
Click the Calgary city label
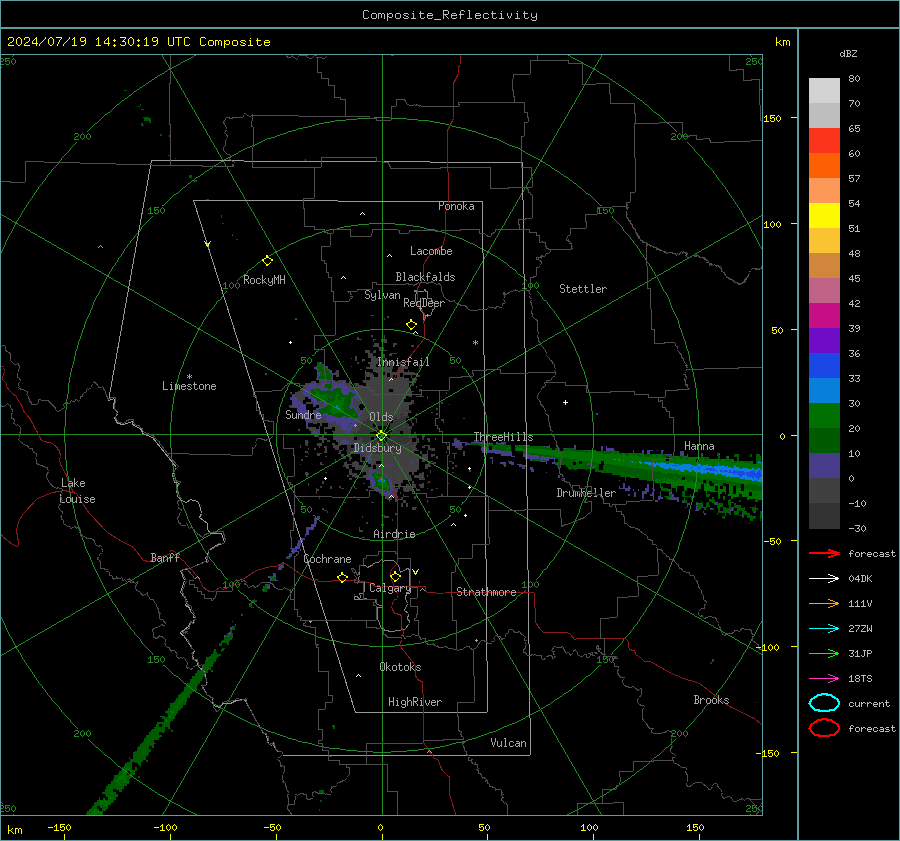pos(390,588)
